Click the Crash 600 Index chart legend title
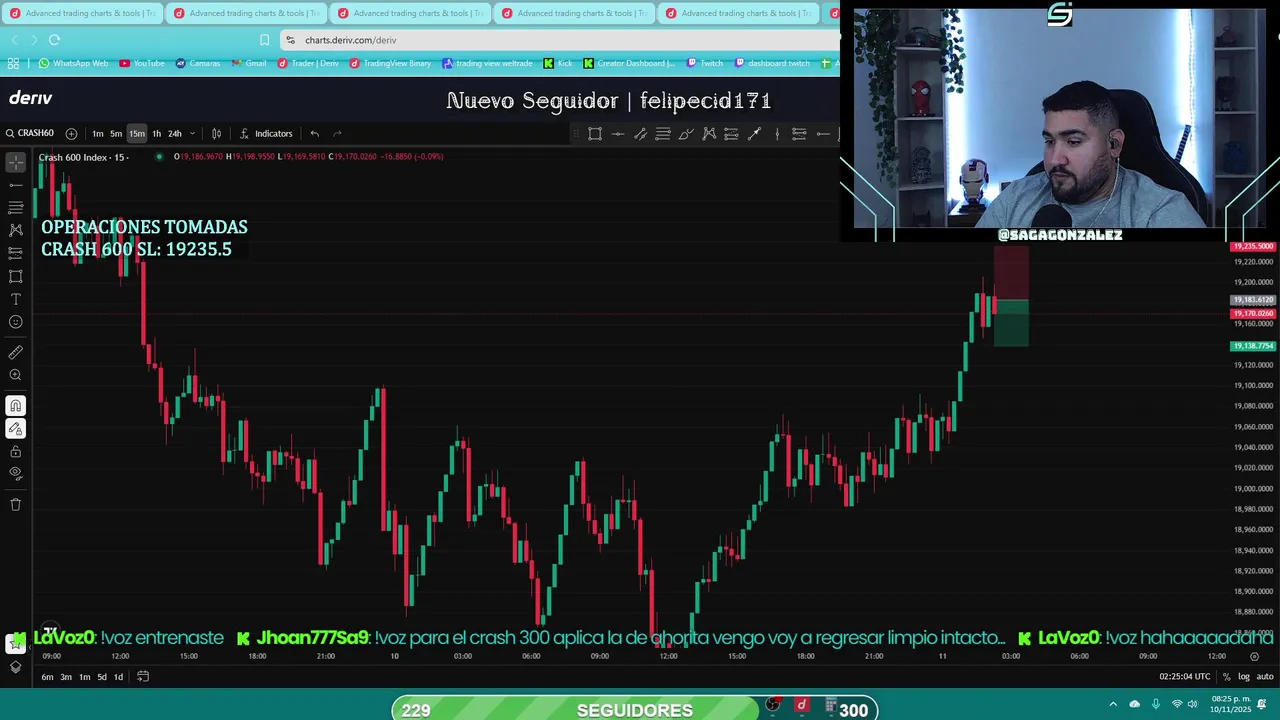This screenshot has width=1280, height=720. click(83, 157)
